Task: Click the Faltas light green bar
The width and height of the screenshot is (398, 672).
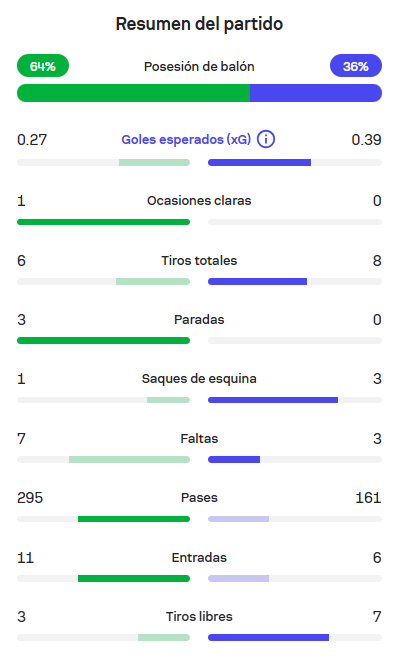Action: [x=129, y=459]
